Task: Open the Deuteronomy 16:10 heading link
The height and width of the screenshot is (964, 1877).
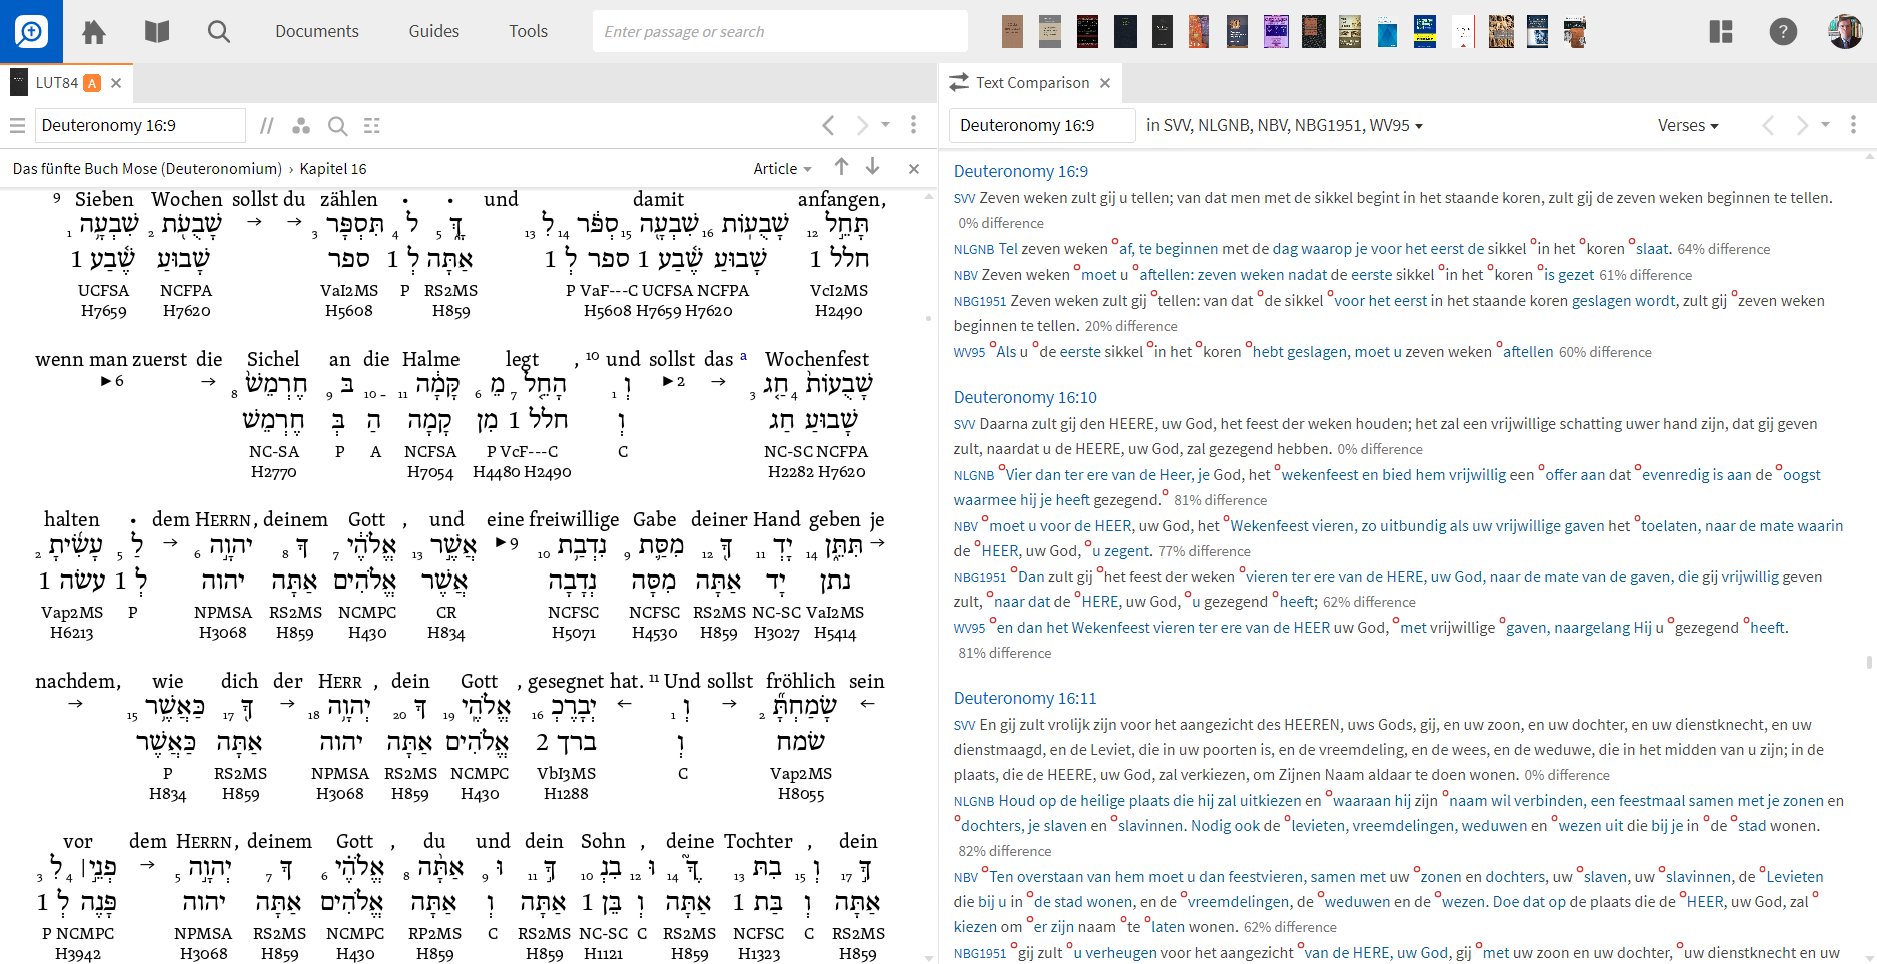Action: pos(1025,397)
